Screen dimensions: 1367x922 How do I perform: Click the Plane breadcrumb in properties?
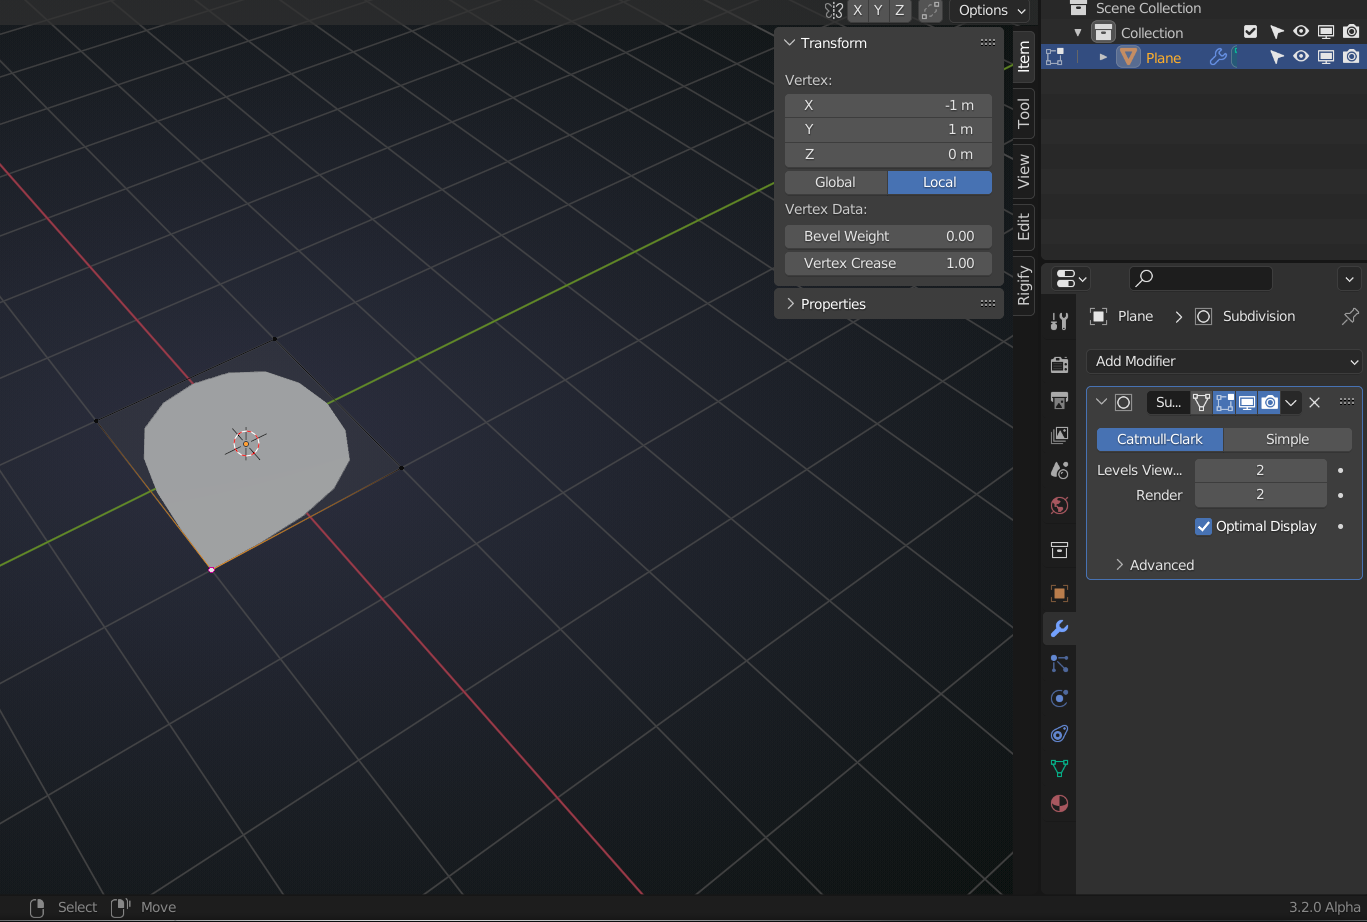click(x=1135, y=316)
